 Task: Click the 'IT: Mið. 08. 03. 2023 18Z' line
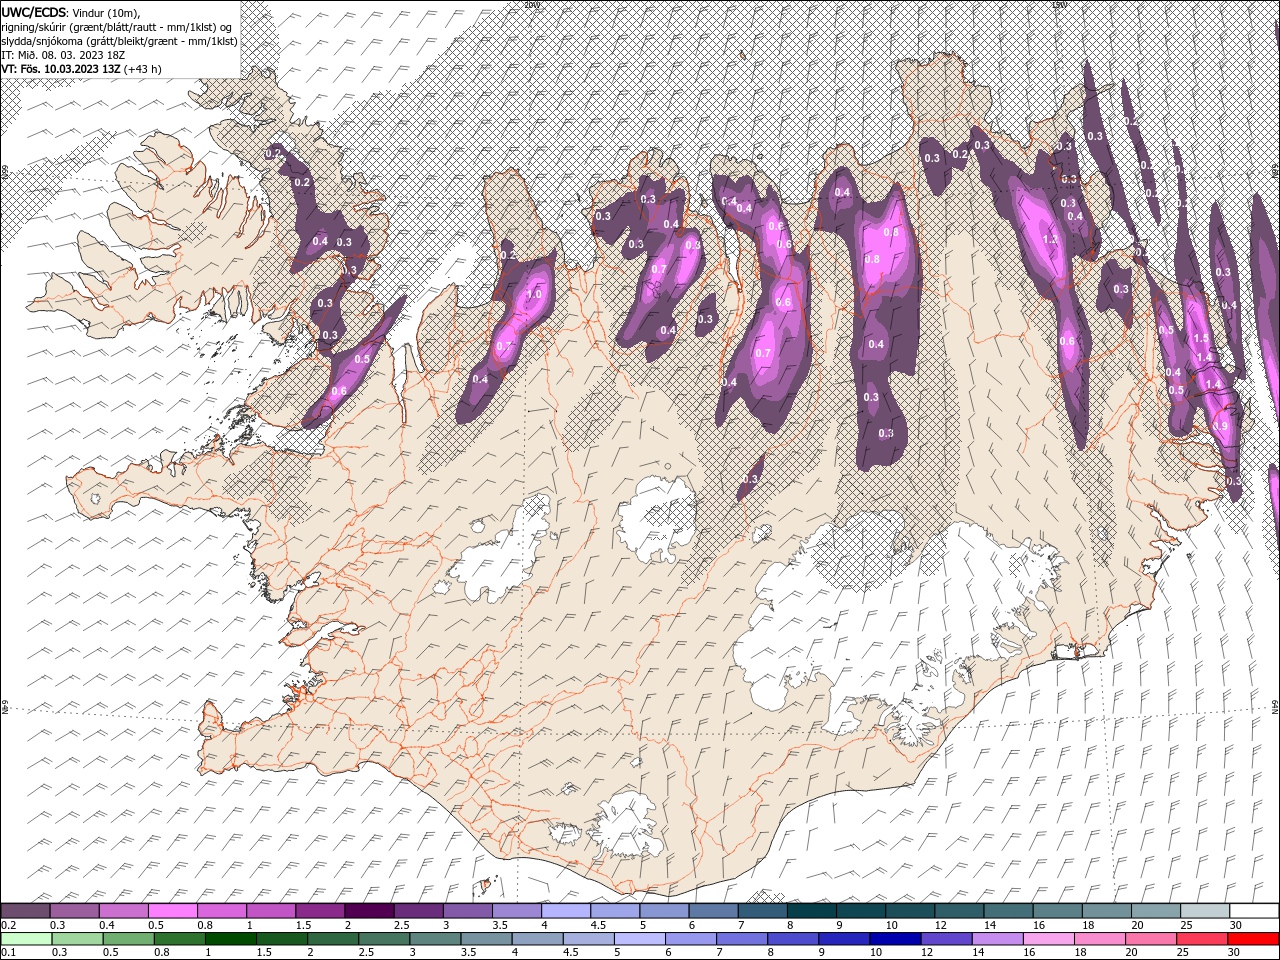point(64,55)
